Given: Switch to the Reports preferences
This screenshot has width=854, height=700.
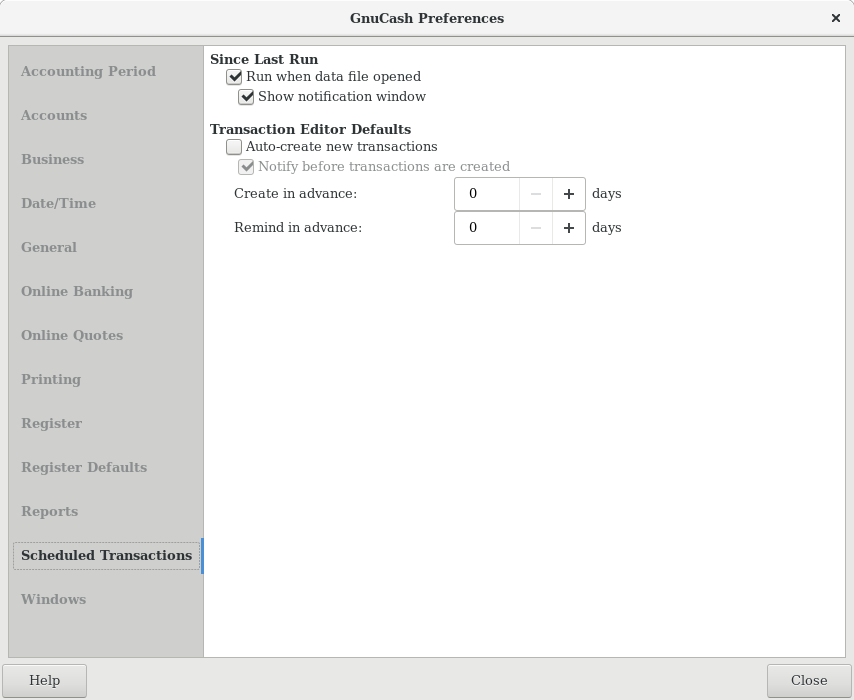Looking at the screenshot, I should [x=49, y=512].
